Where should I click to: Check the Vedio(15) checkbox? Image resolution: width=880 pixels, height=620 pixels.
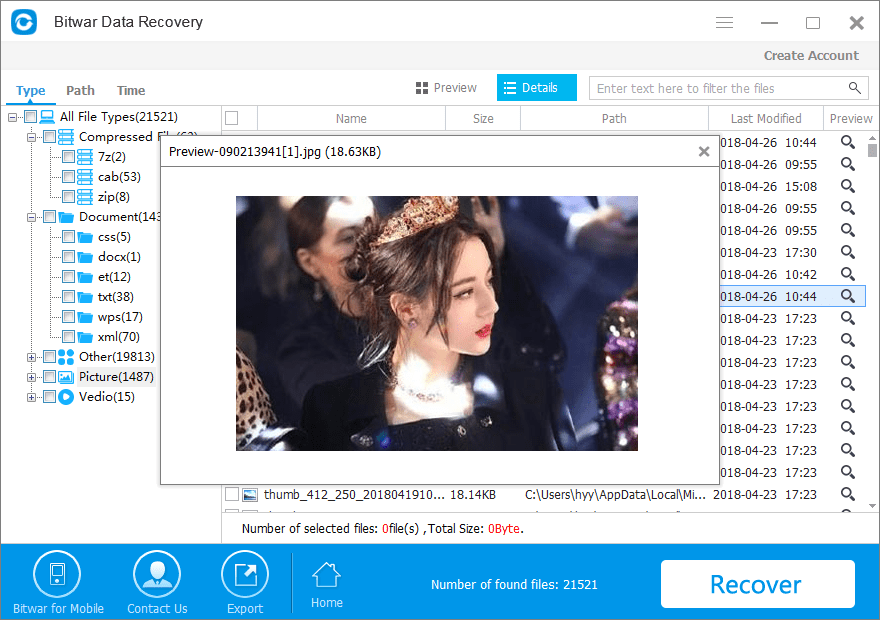[49, 397]
